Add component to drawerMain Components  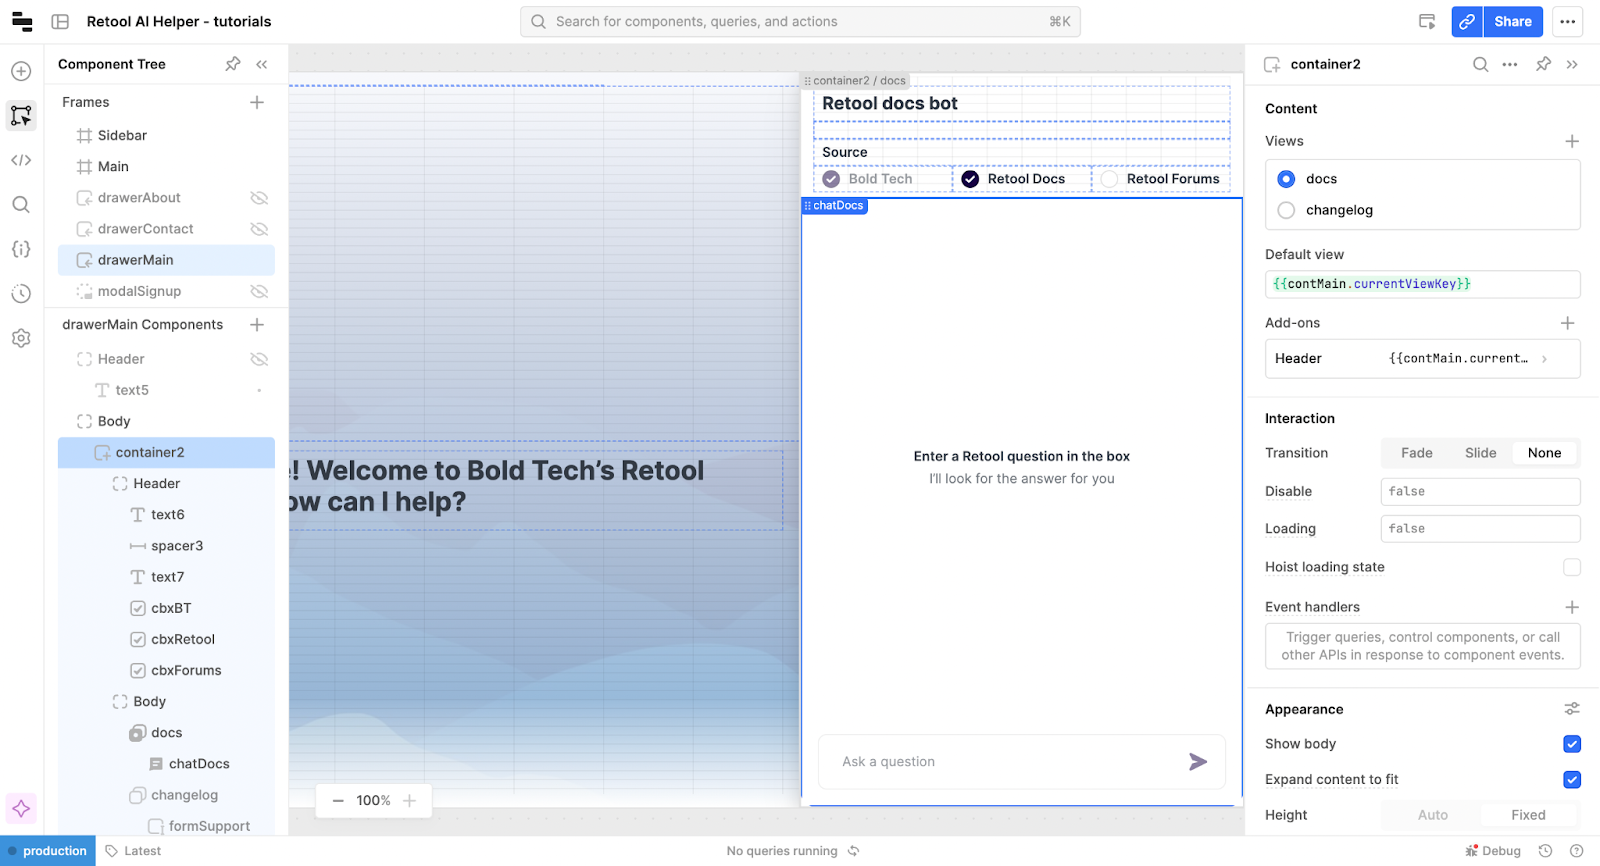coord(257,324)
